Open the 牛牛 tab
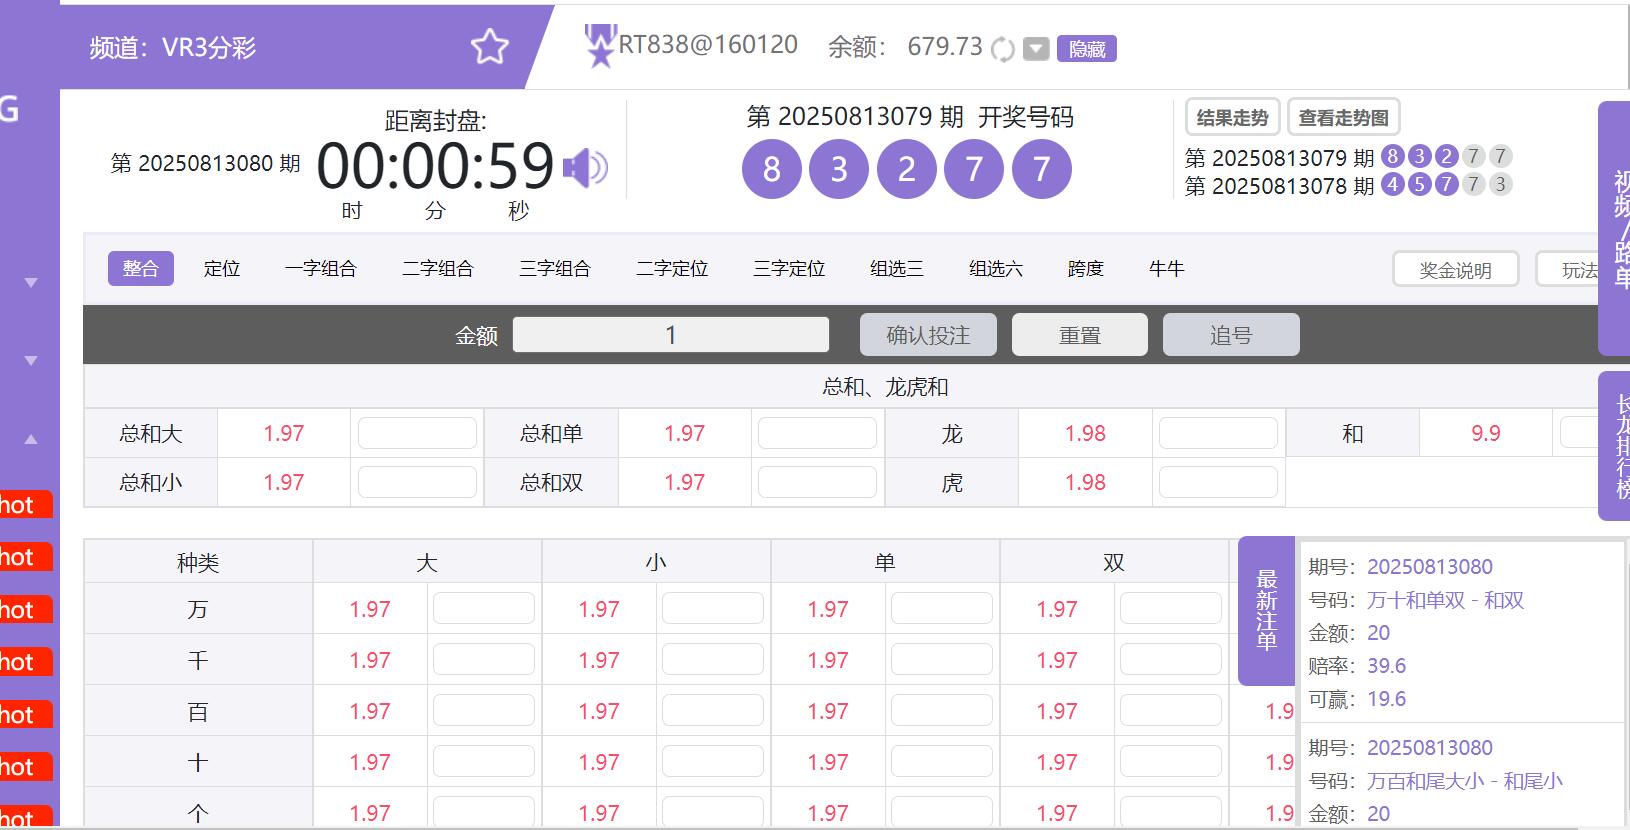 click(x=1166, y=269)
